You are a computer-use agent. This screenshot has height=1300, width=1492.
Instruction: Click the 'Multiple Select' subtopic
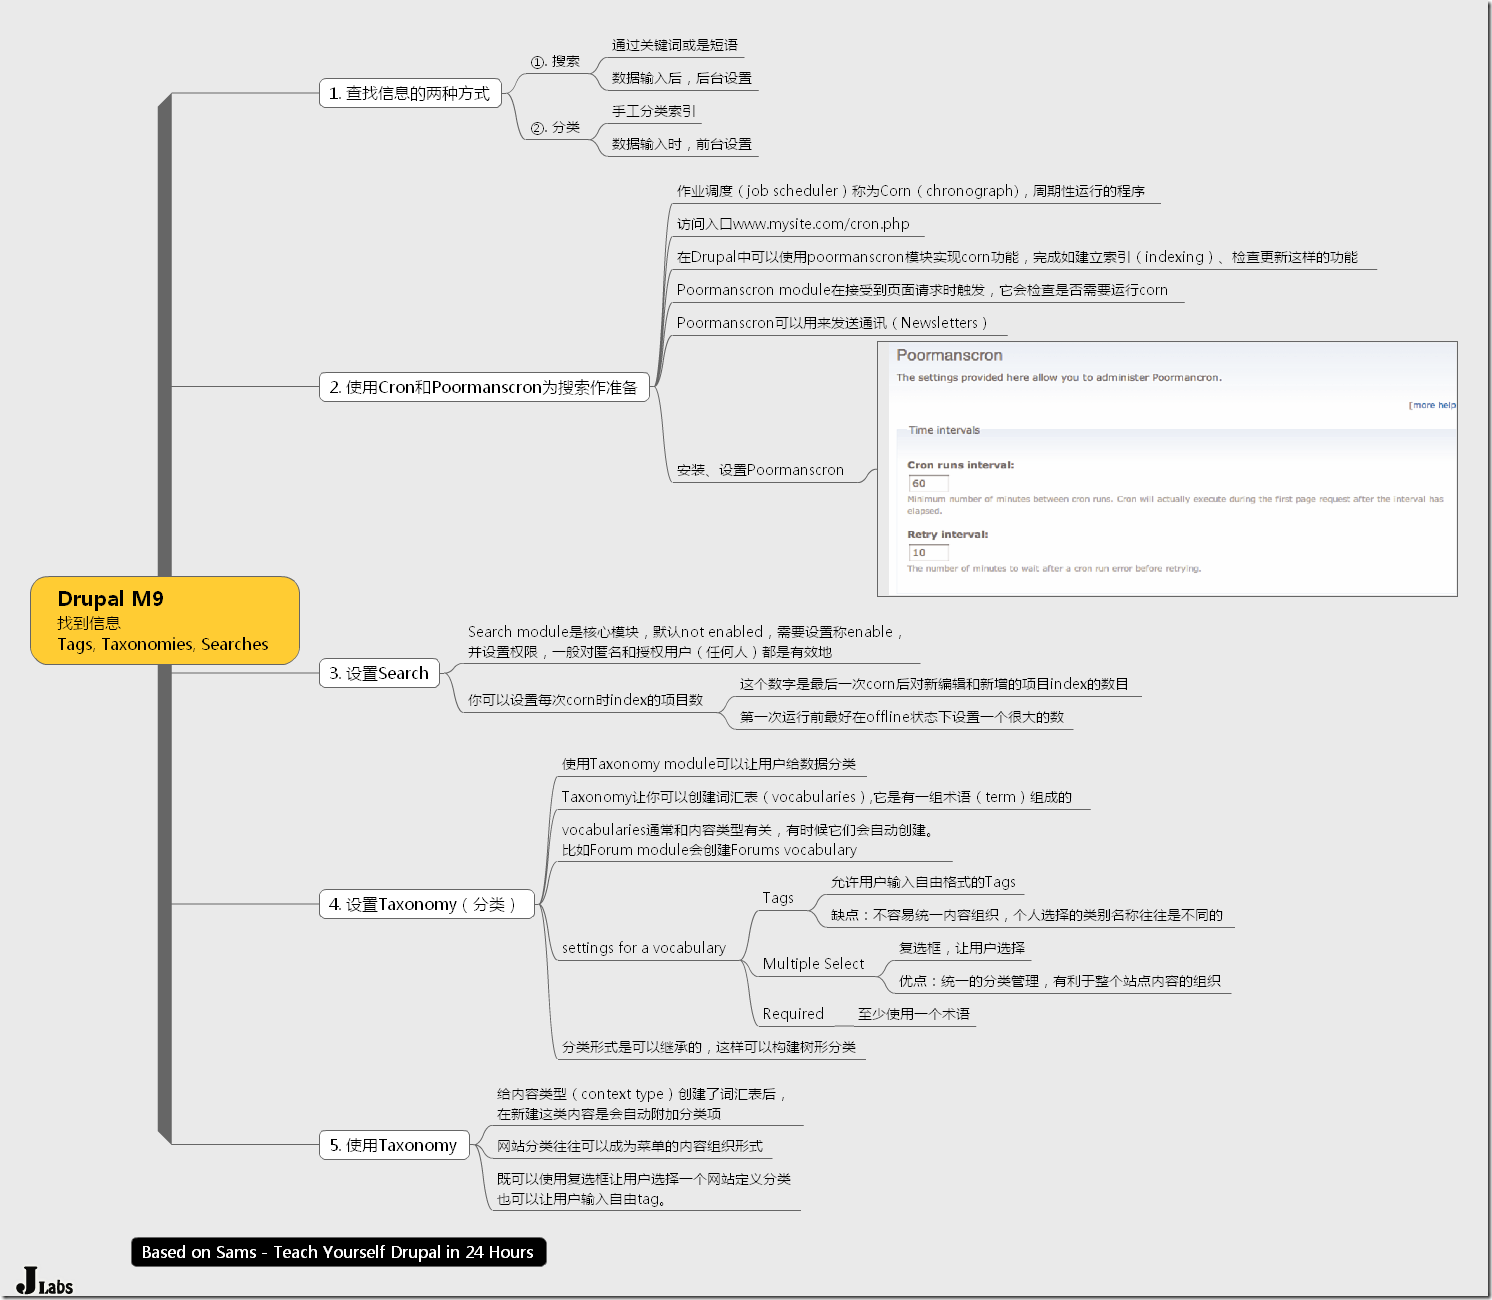[813, 964]
